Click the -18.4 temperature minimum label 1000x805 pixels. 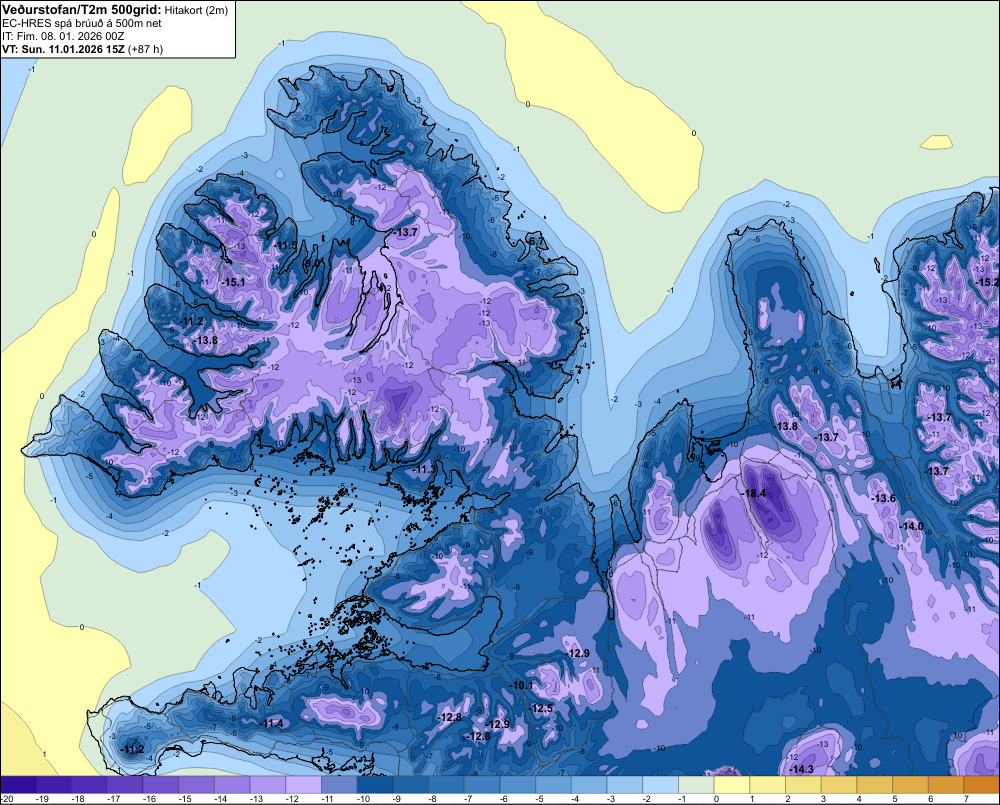pyautogui.click(x=754, y=493)
